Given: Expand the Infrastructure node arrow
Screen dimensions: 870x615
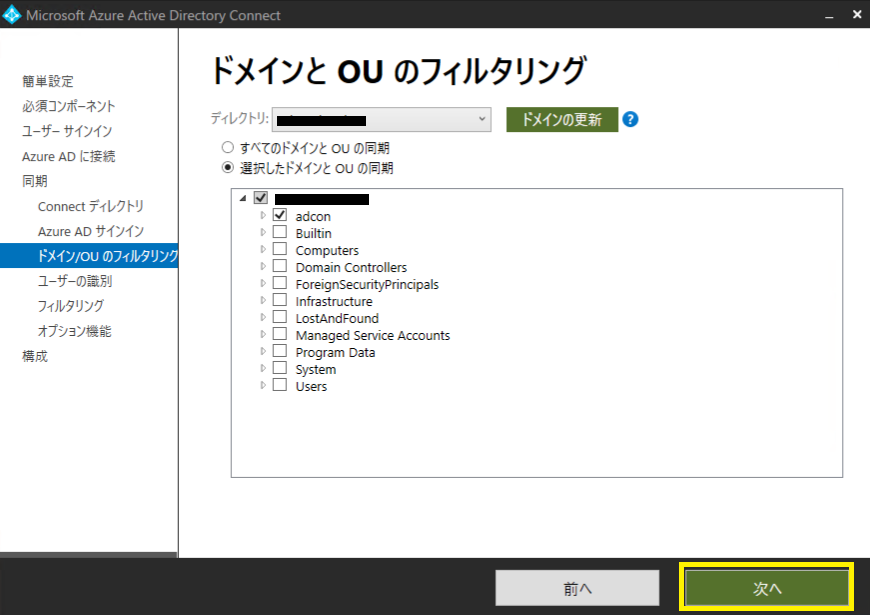Looking at the screenshot, I should [263, 300].
